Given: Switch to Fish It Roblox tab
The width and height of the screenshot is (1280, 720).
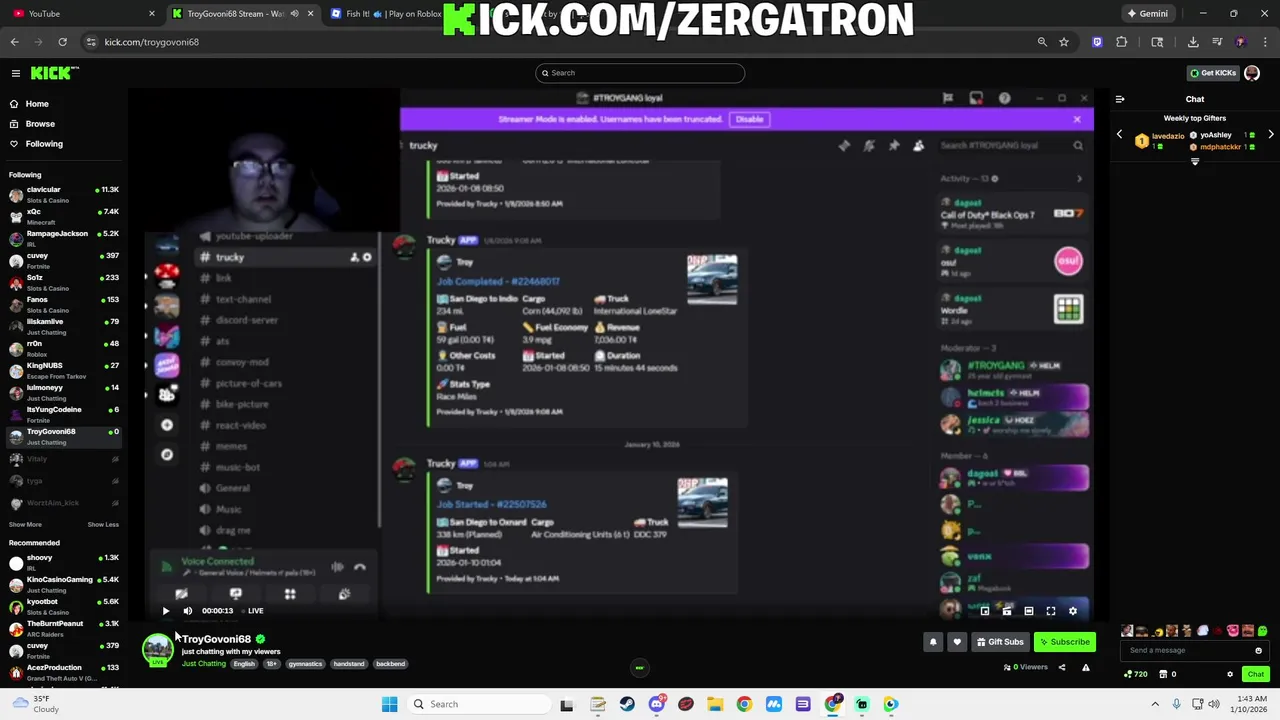Looking at the screenshot, I should click(x=393, y=14).
